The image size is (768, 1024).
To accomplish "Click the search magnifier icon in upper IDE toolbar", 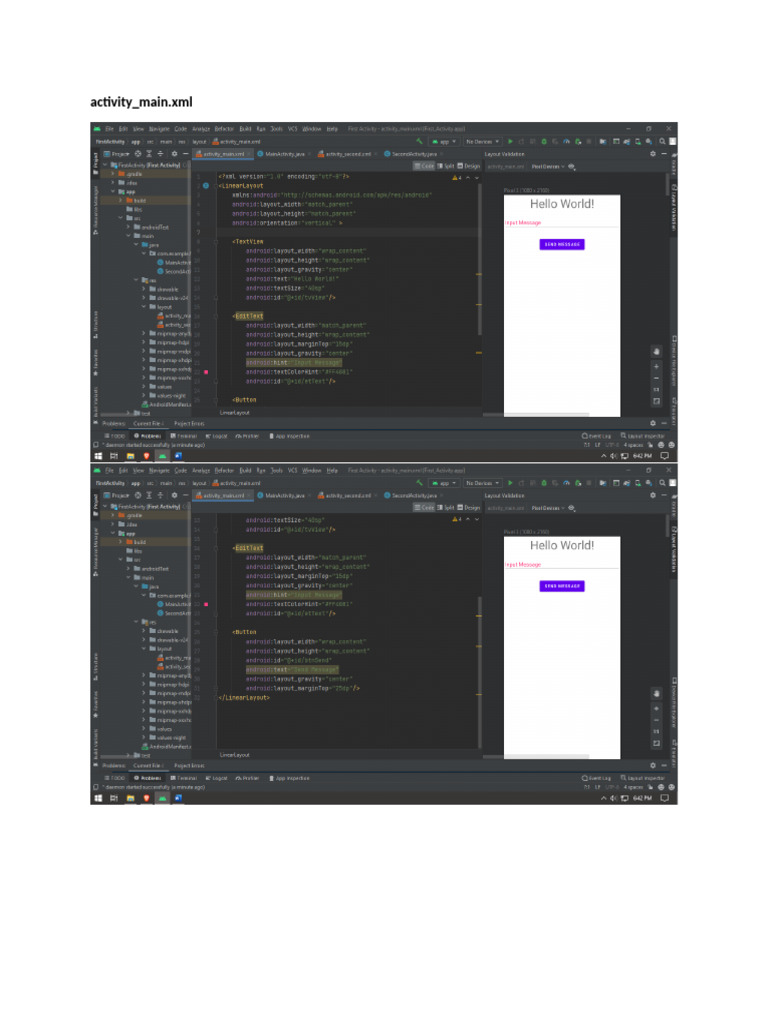I will 662,142.
